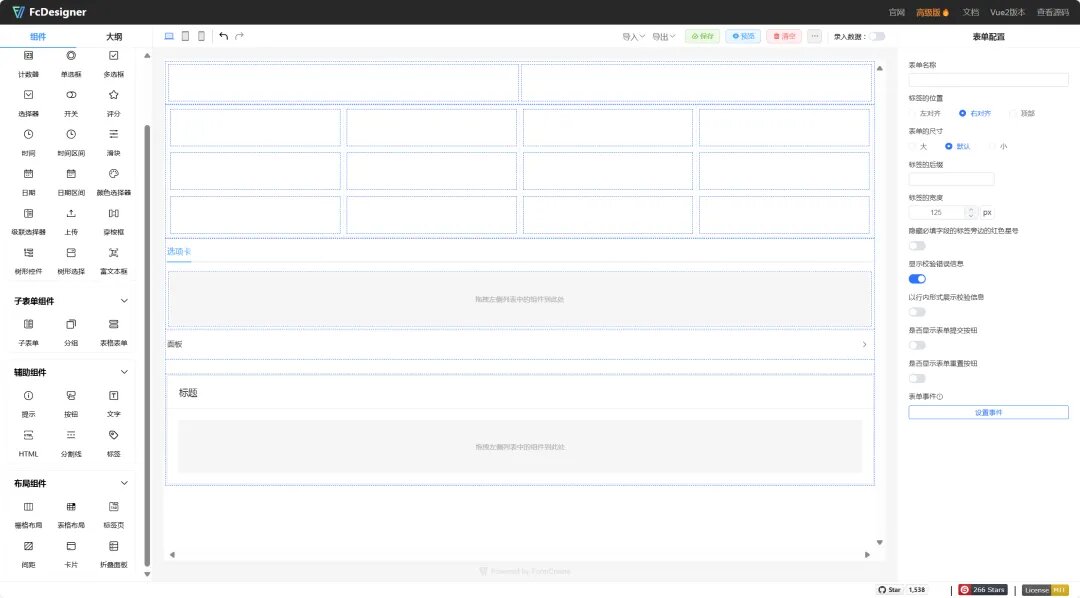Collapse the 布局组件 section
Screen dimensions: 1080x598
124,483
